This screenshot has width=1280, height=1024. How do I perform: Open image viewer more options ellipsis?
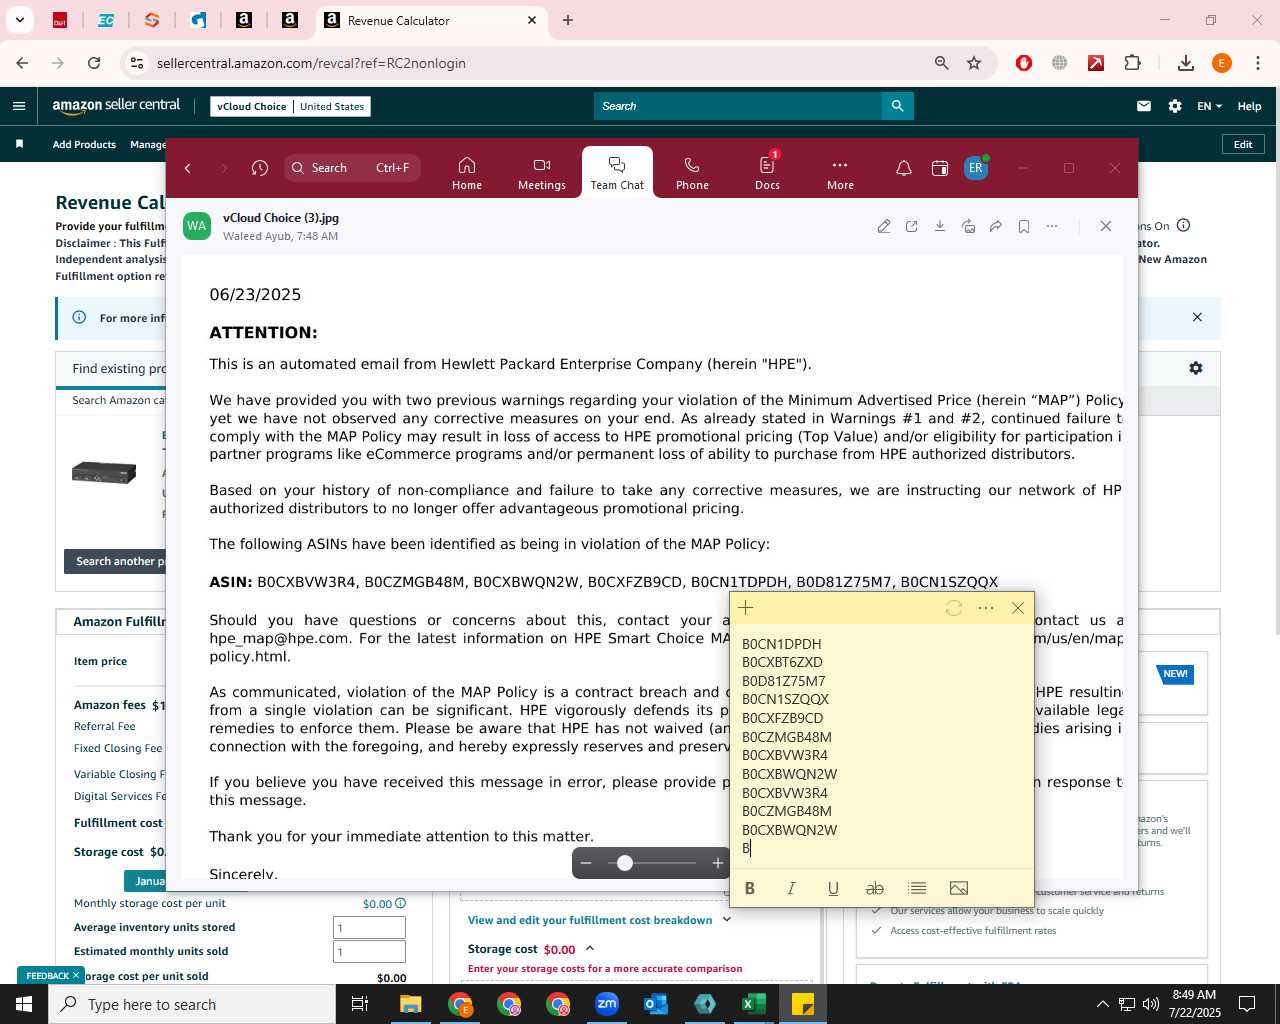coord(1052,226)
